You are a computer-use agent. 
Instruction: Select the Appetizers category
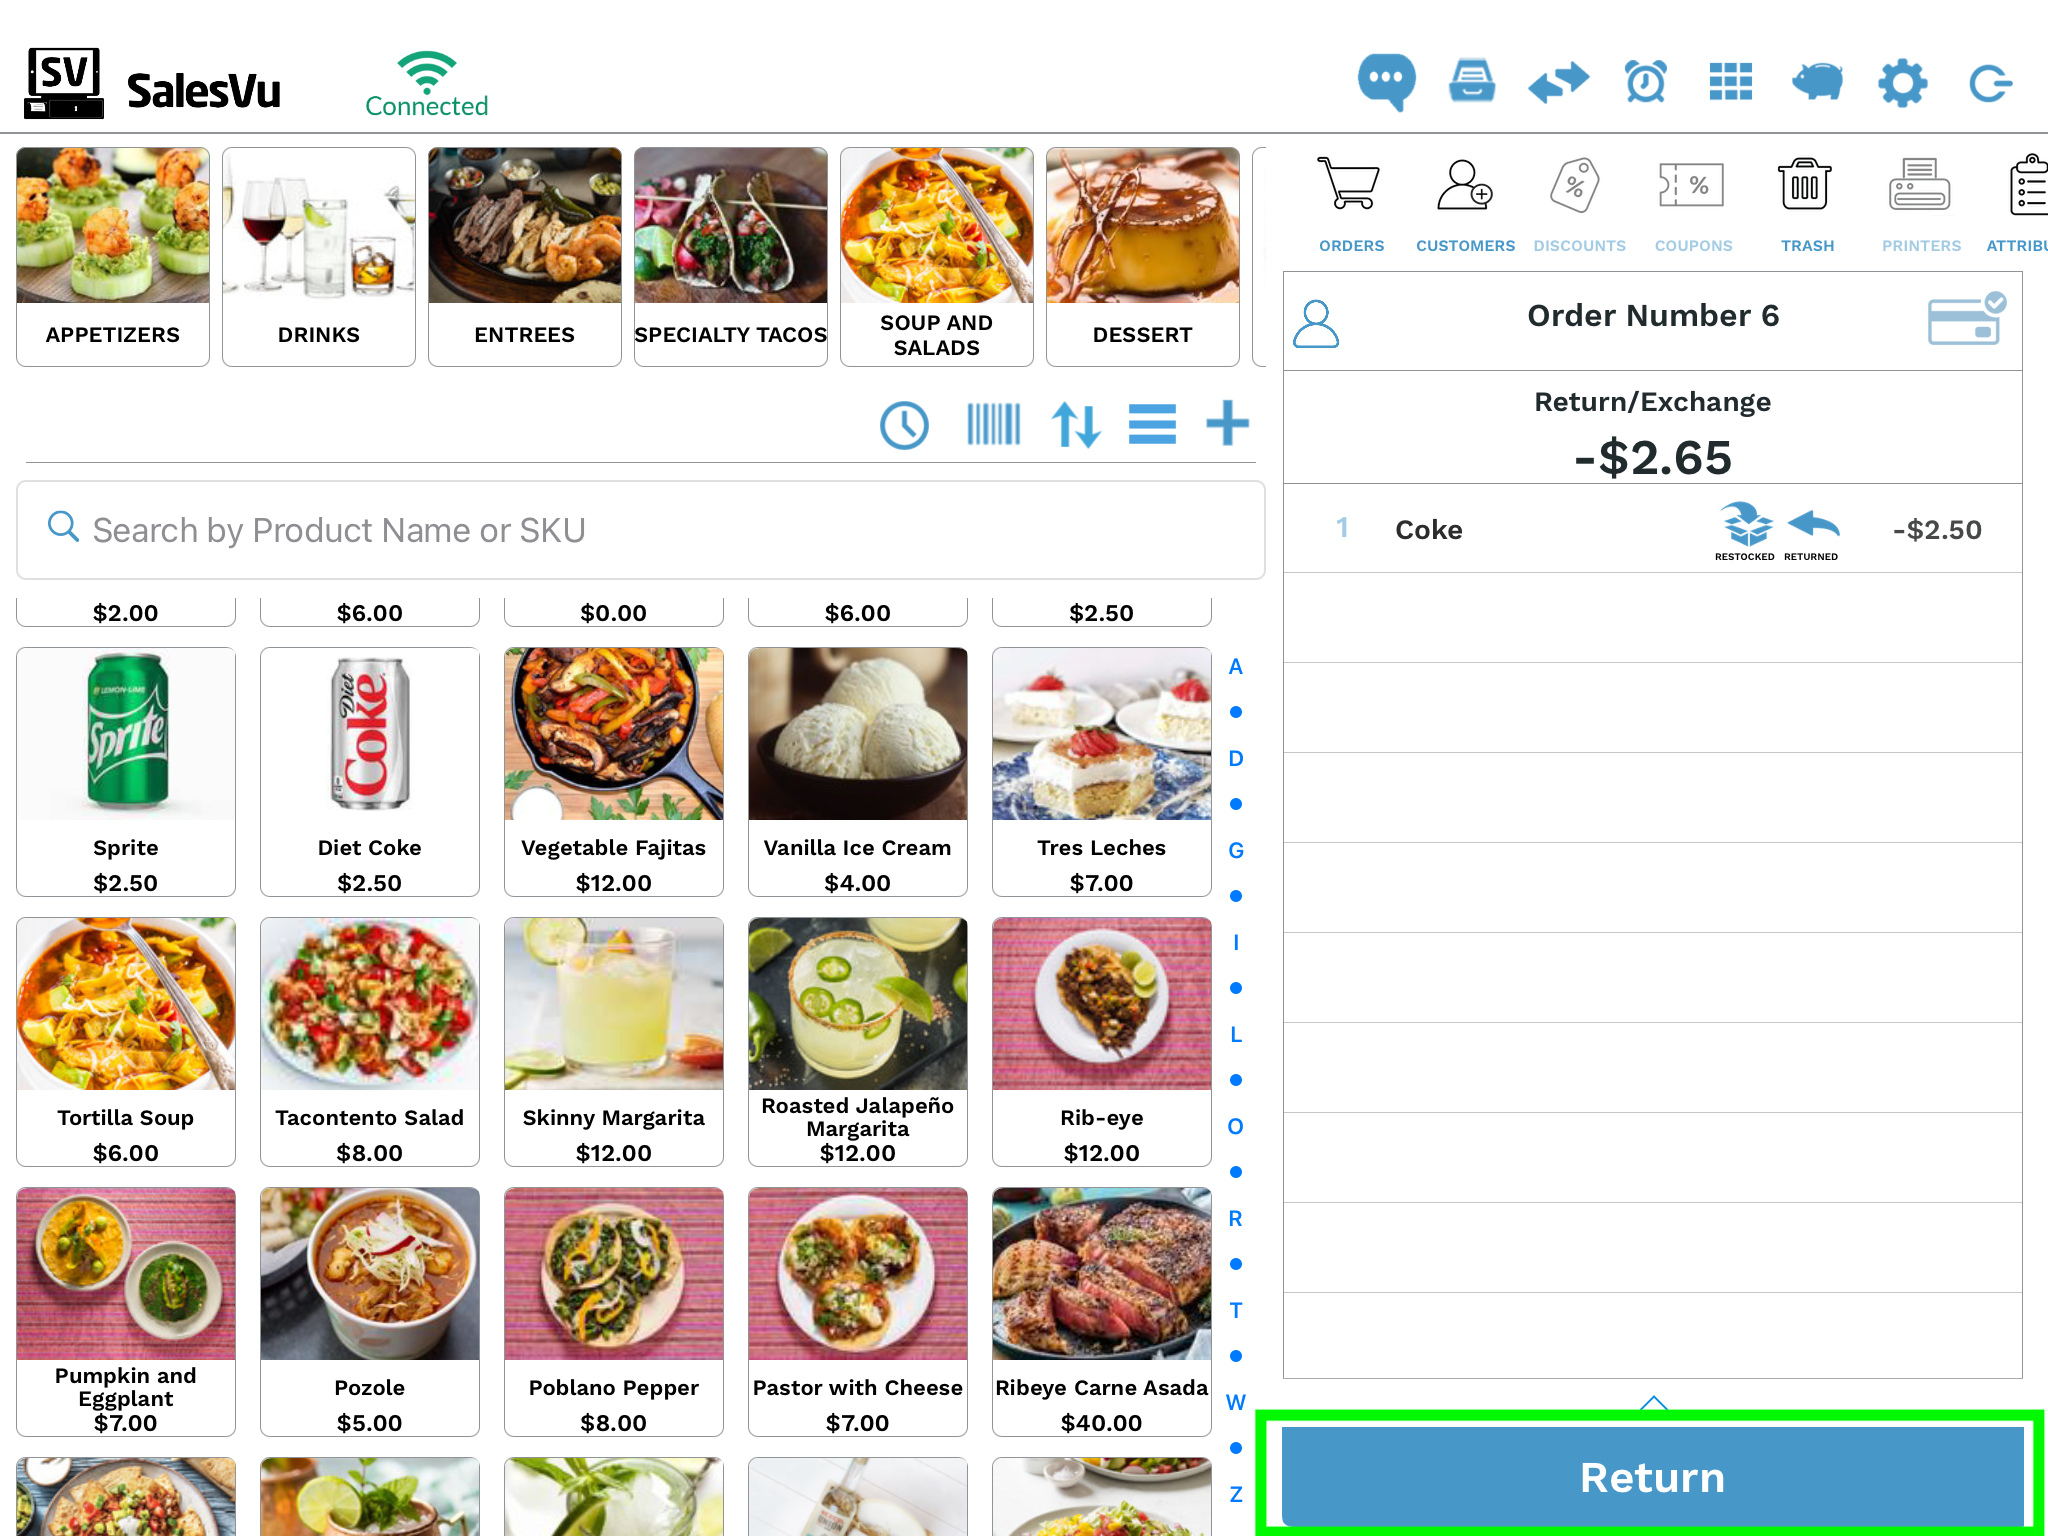pyautogui.click(x=113, y=257)
